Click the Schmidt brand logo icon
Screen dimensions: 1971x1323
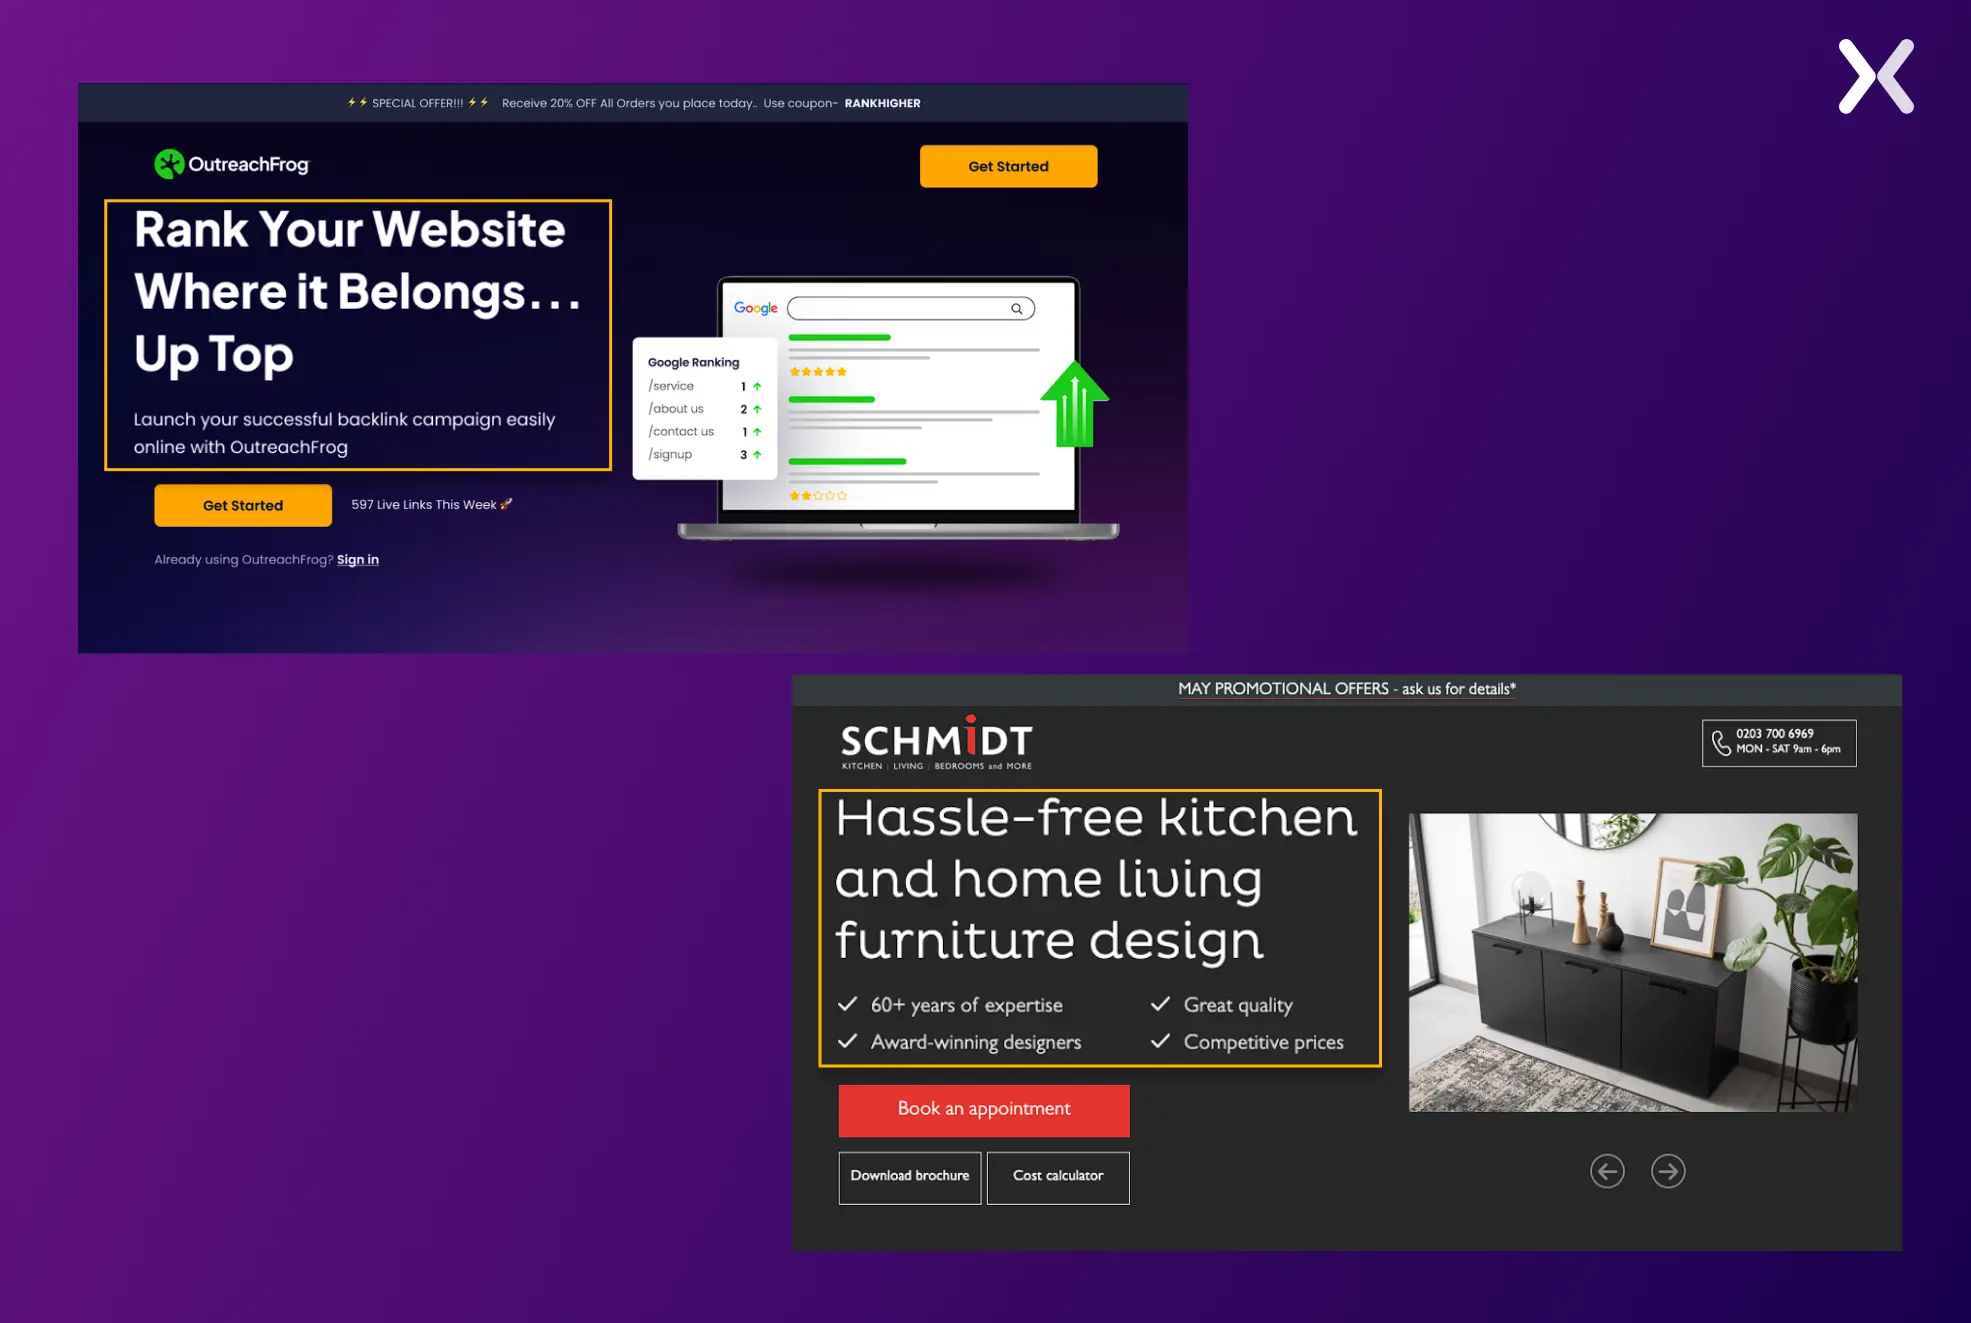(x=936, y=741)
